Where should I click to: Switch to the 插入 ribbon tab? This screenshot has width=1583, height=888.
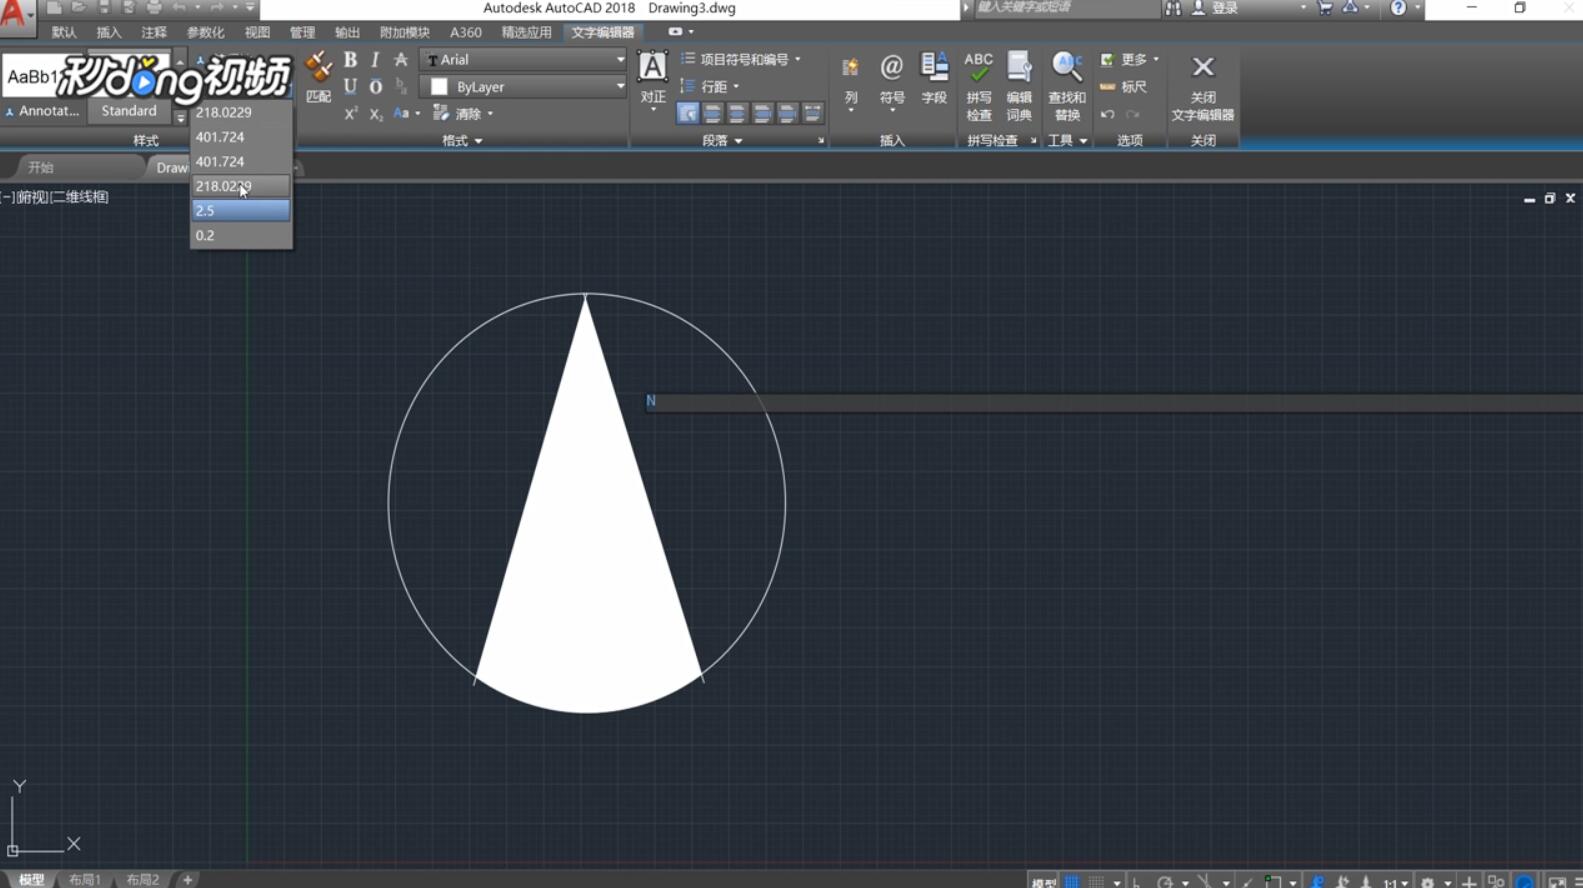(x=108, y=33)
